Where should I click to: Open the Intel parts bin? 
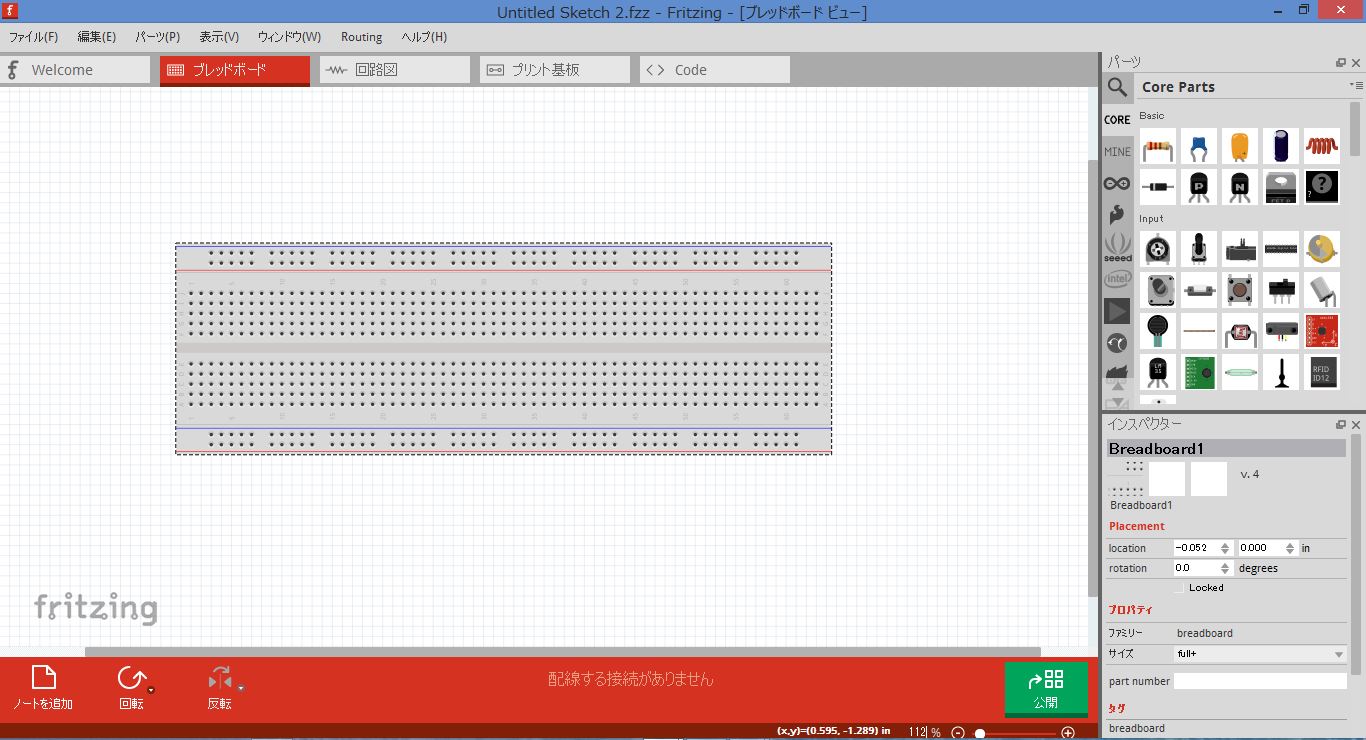[1117, 279]
